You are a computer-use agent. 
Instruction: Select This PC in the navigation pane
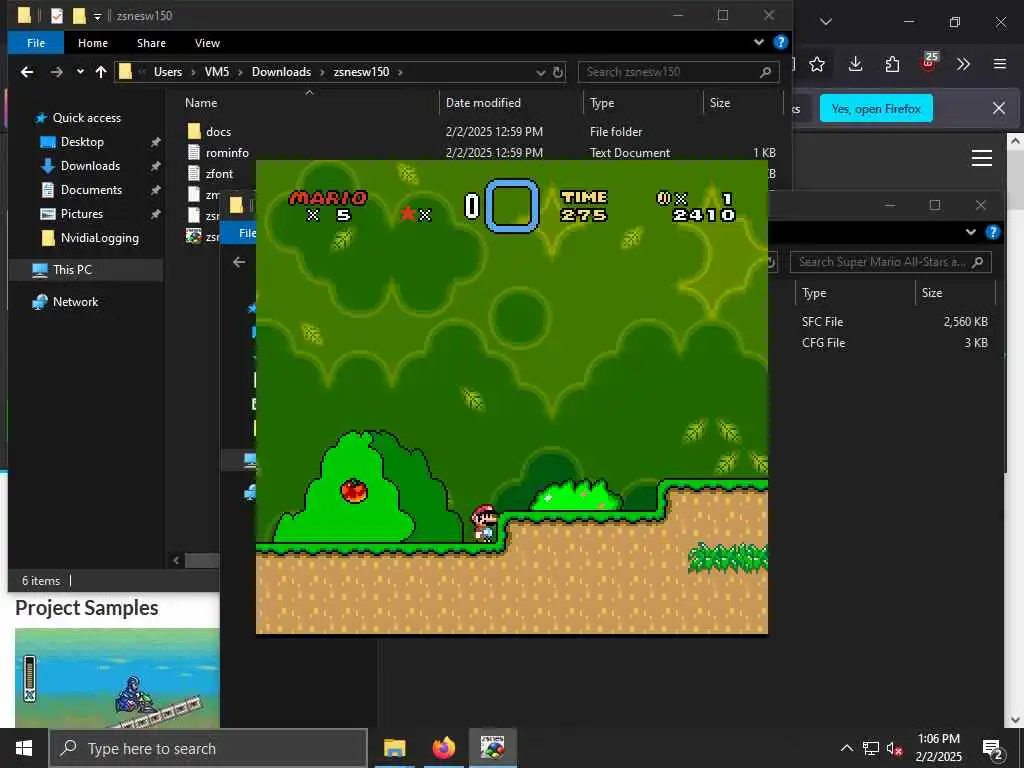72,270
